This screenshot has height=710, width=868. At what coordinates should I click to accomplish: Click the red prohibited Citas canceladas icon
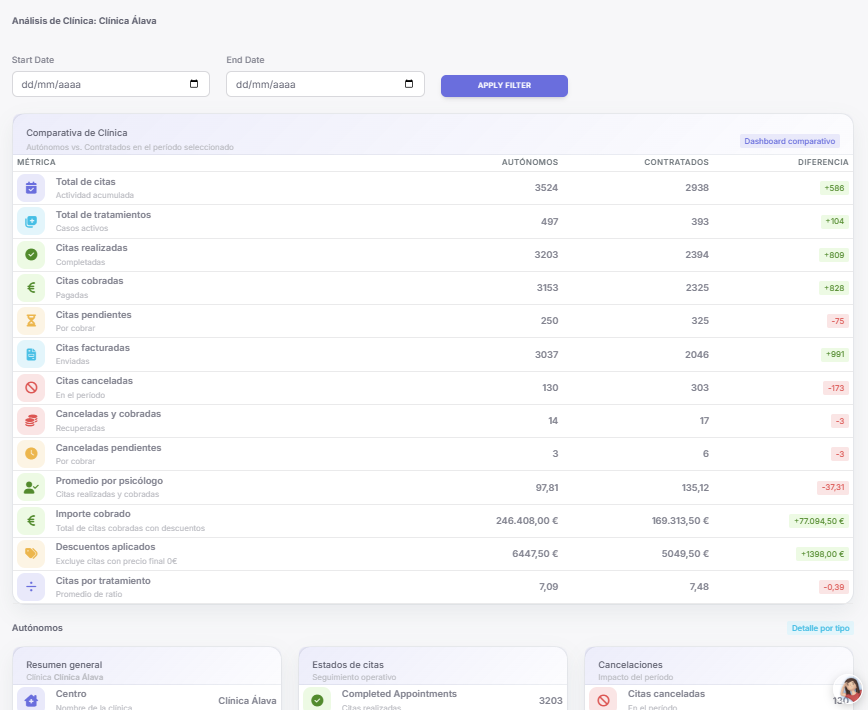pyautogui.click(x=31, y=387)
